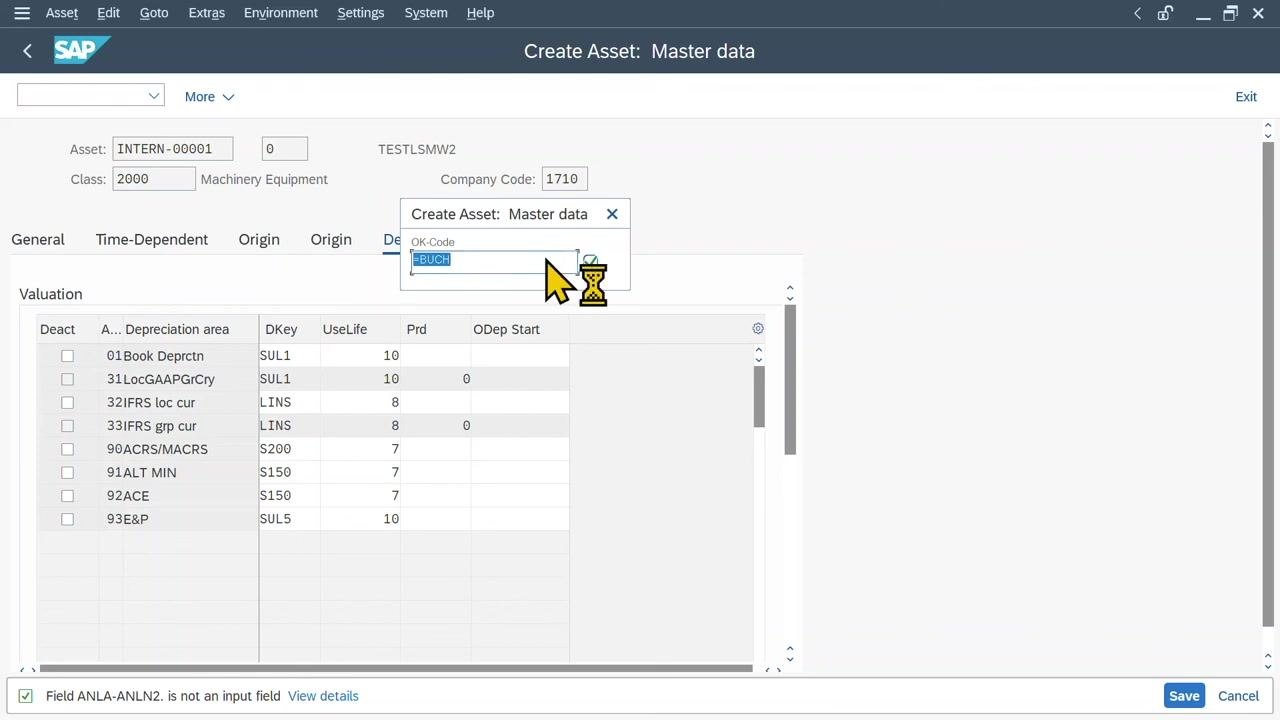Image resolution: width=1280 pixels, height=720 pixels.
Task: Click the horizontal table scrollbar
Action: pyautogui.click(x=396, y=668)
